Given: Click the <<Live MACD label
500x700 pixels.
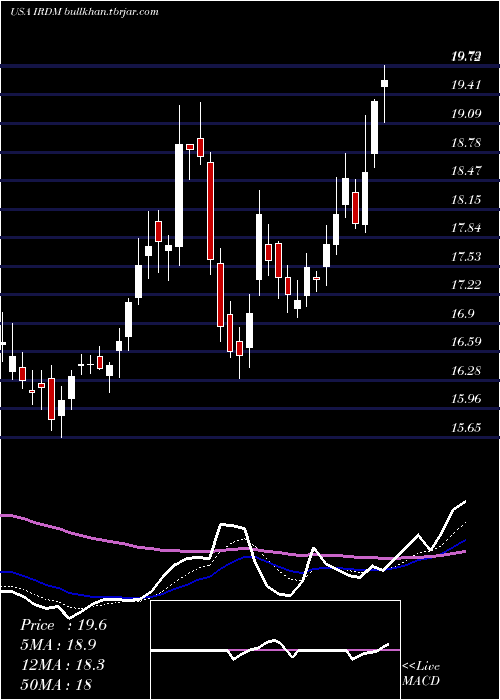Looking at the screenshot, I should [421, 673].
